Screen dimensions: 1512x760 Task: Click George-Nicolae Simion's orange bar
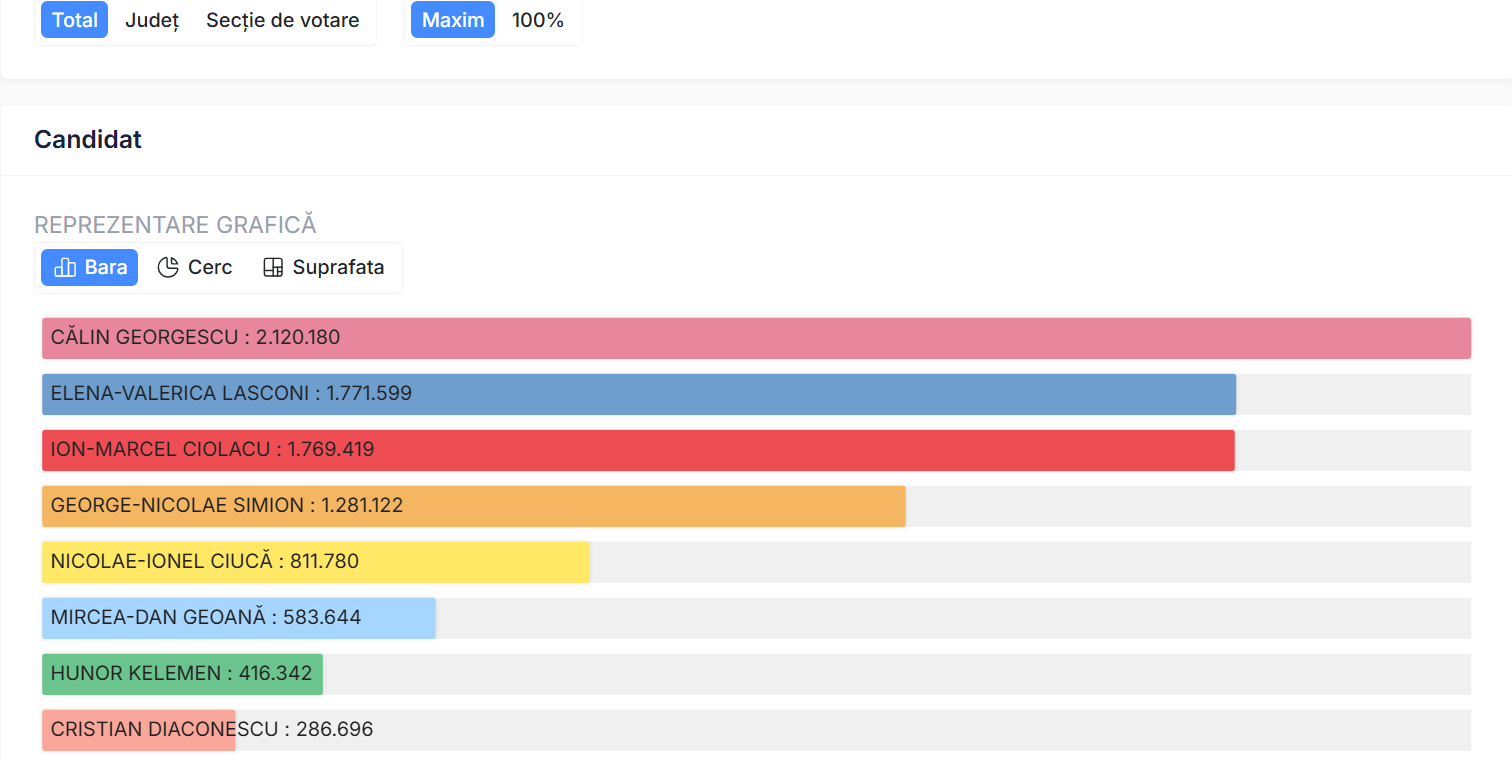pos(474,506)
